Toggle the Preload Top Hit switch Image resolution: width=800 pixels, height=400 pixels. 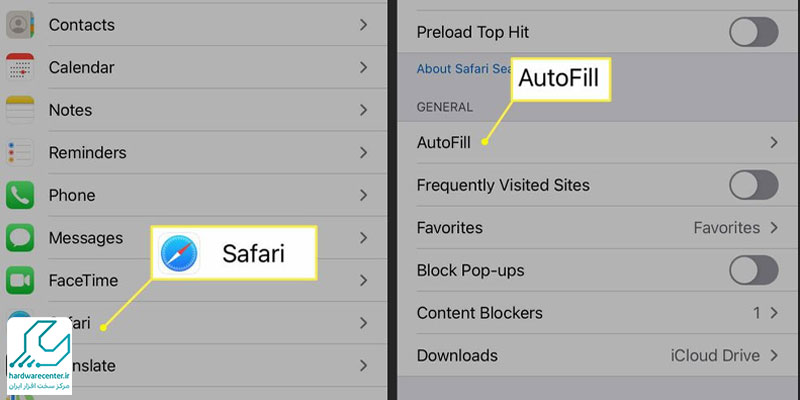click(754, 32)
